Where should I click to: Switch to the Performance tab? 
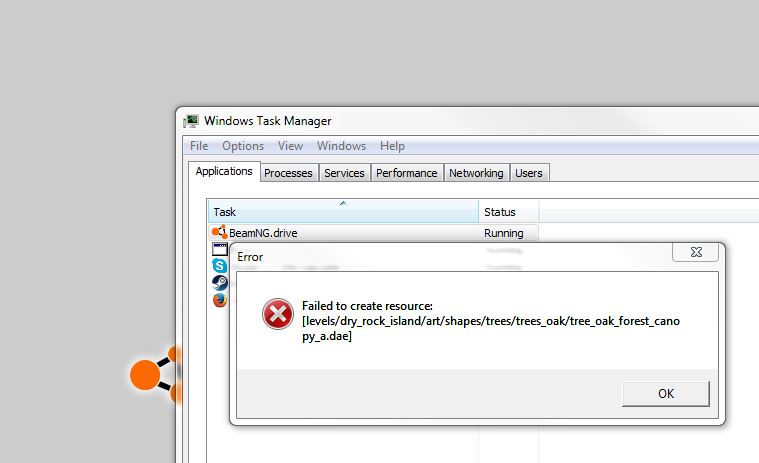407,173
